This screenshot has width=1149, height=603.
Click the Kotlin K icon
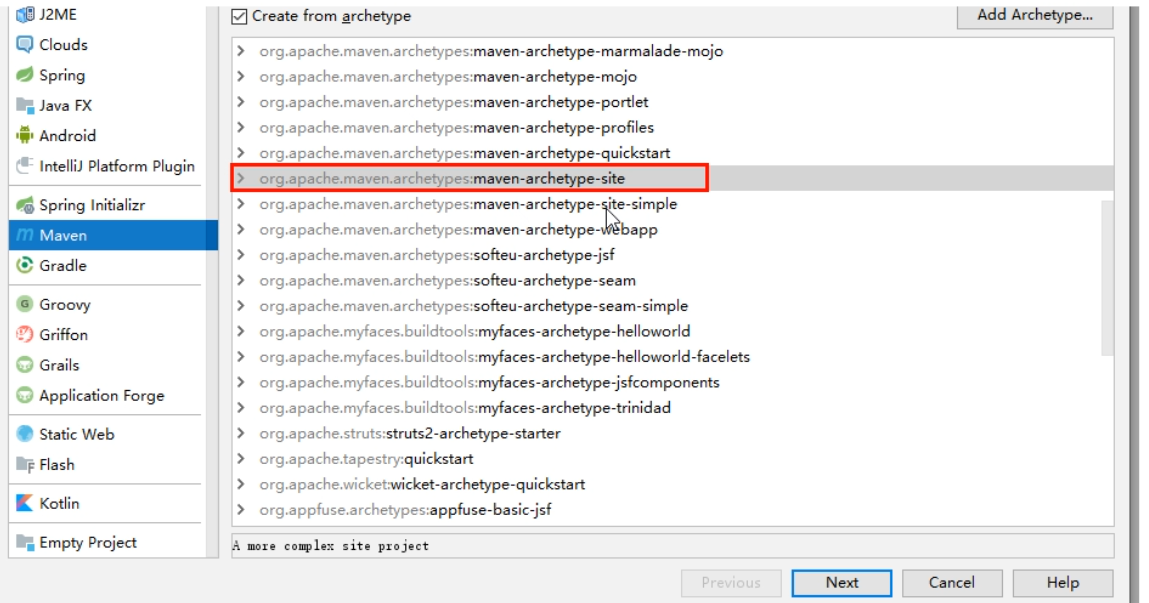tap(25, 503)
